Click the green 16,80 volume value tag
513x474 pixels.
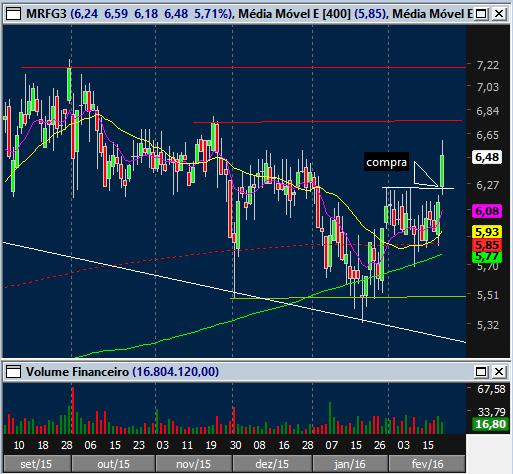pos(489,424)
